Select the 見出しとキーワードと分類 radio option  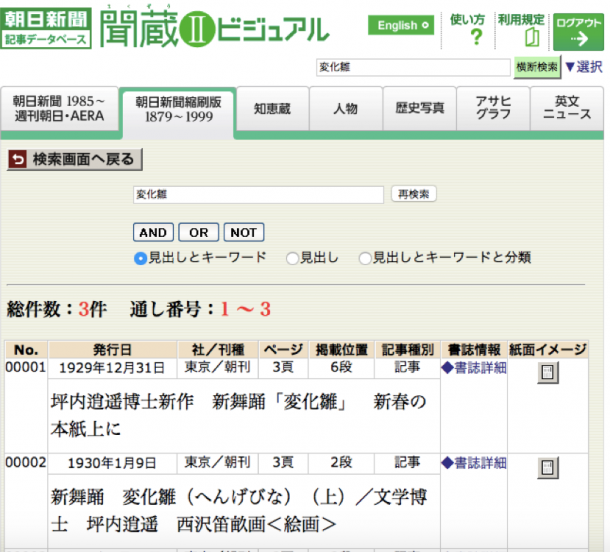[x=365, y=258]
